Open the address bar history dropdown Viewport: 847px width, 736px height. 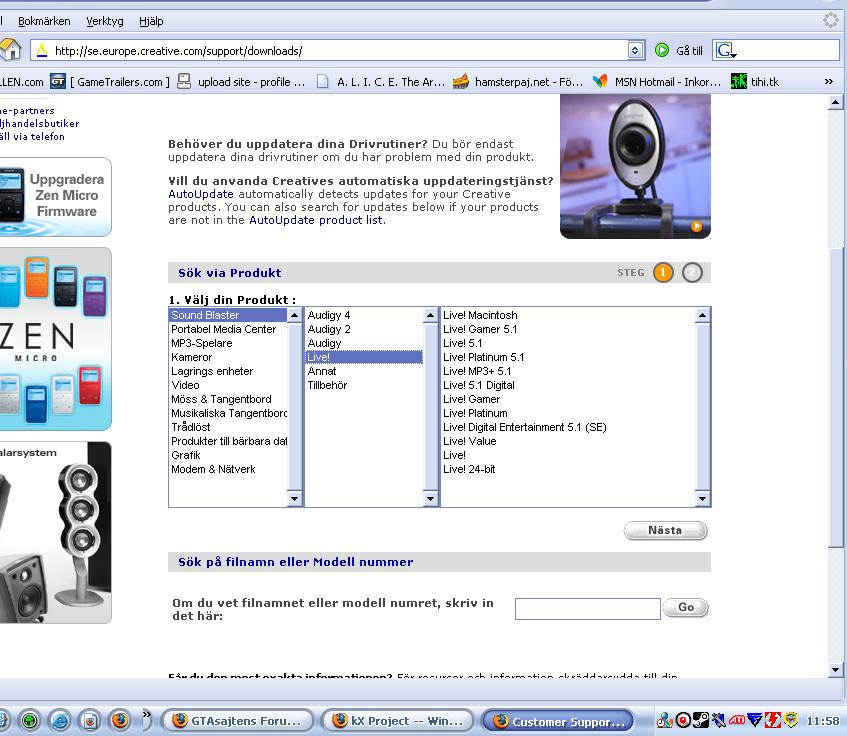tap(635, 51)
